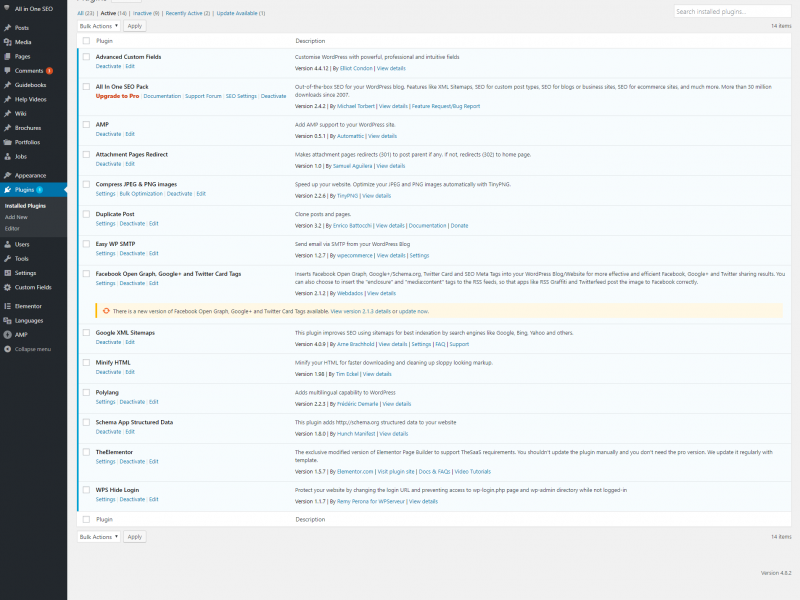This screenshot has width=800, height=600.
Task: Check the Easy WP SMTP checkbox
Action: [86, 243]
